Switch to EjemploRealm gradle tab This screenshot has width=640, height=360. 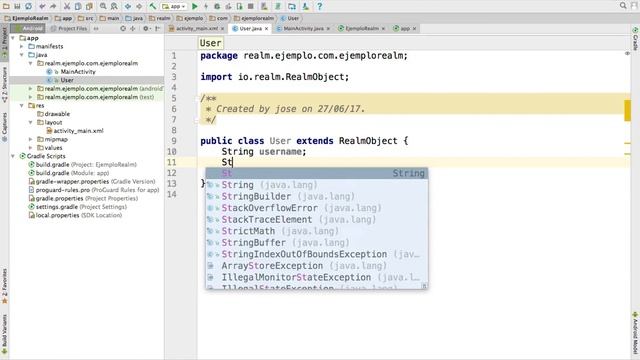[x=361, y=28]
